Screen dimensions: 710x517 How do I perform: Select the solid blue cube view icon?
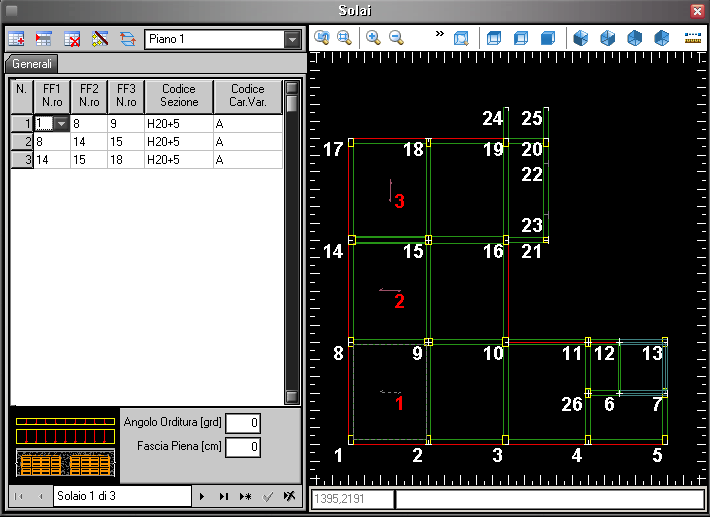548,38
